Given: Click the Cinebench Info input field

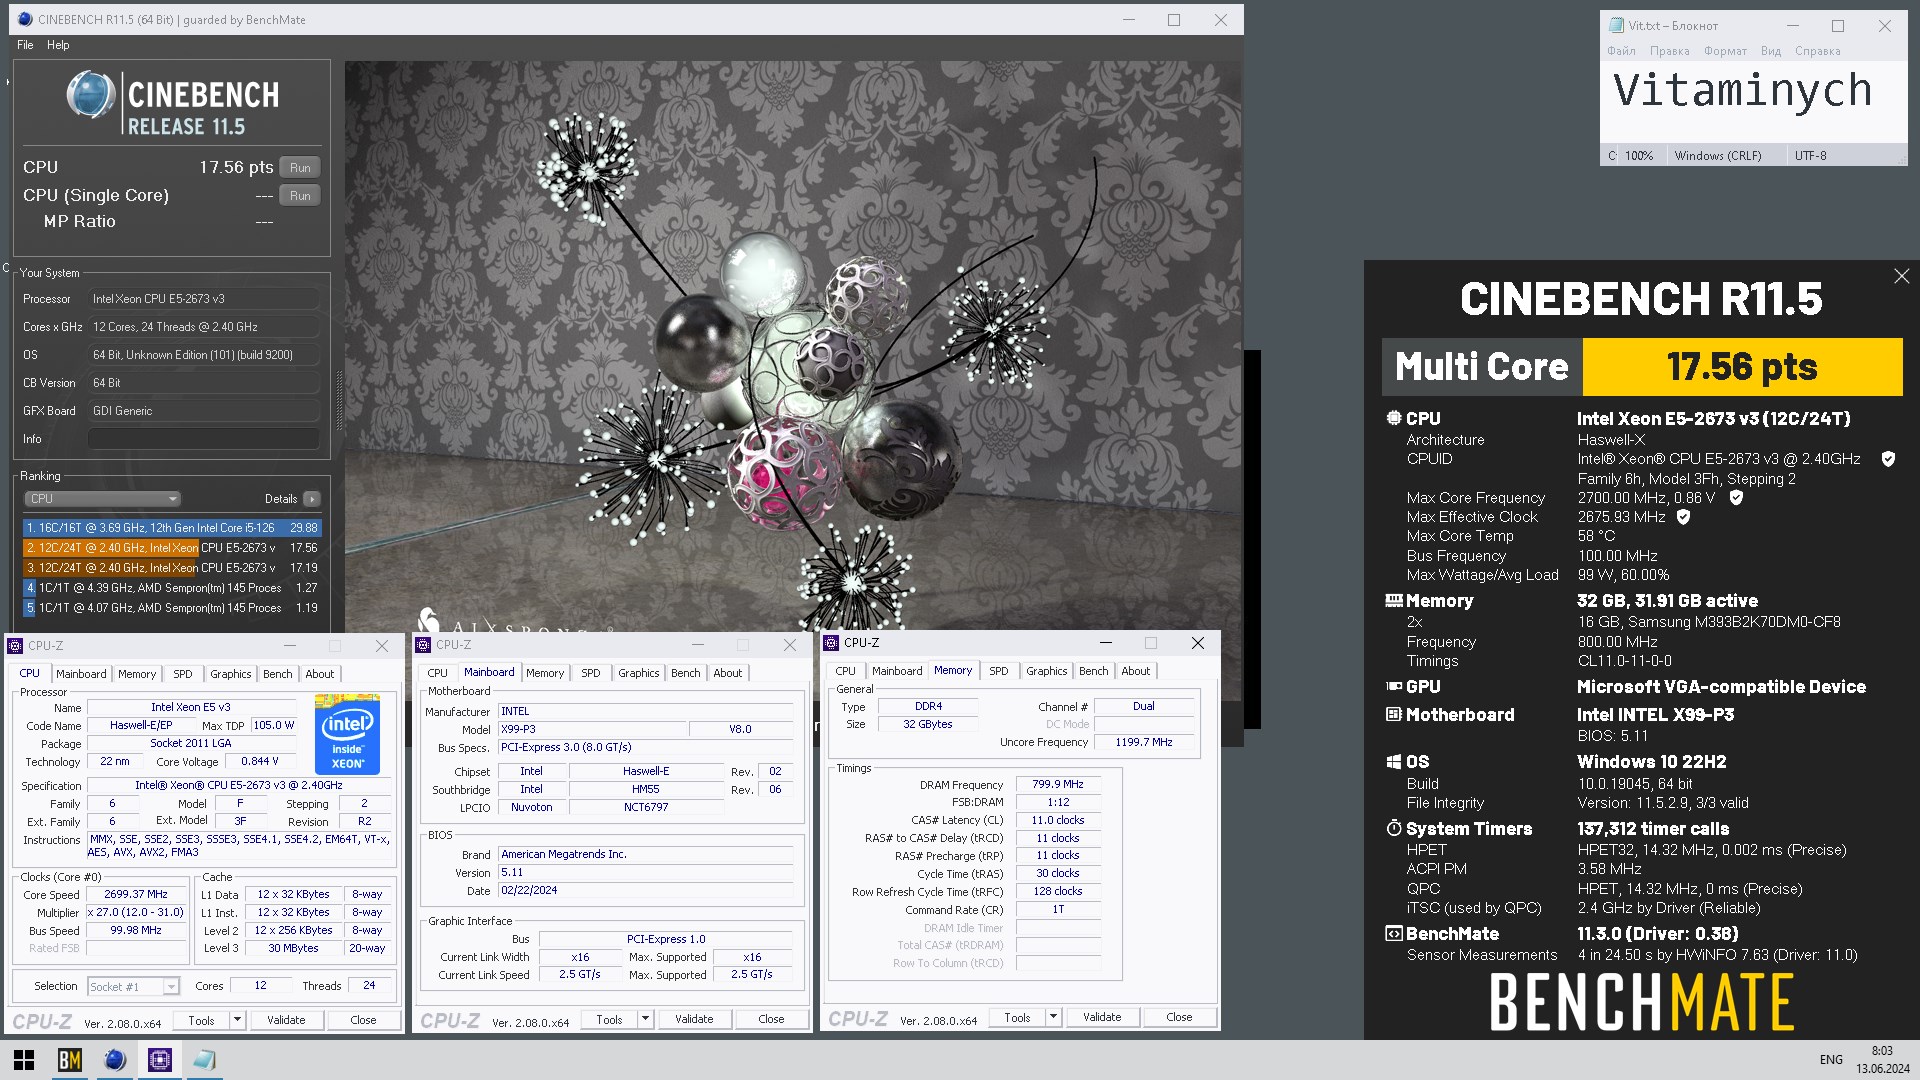Looking at the screenshot, I should pyautogui.click(x=204, y=439).
